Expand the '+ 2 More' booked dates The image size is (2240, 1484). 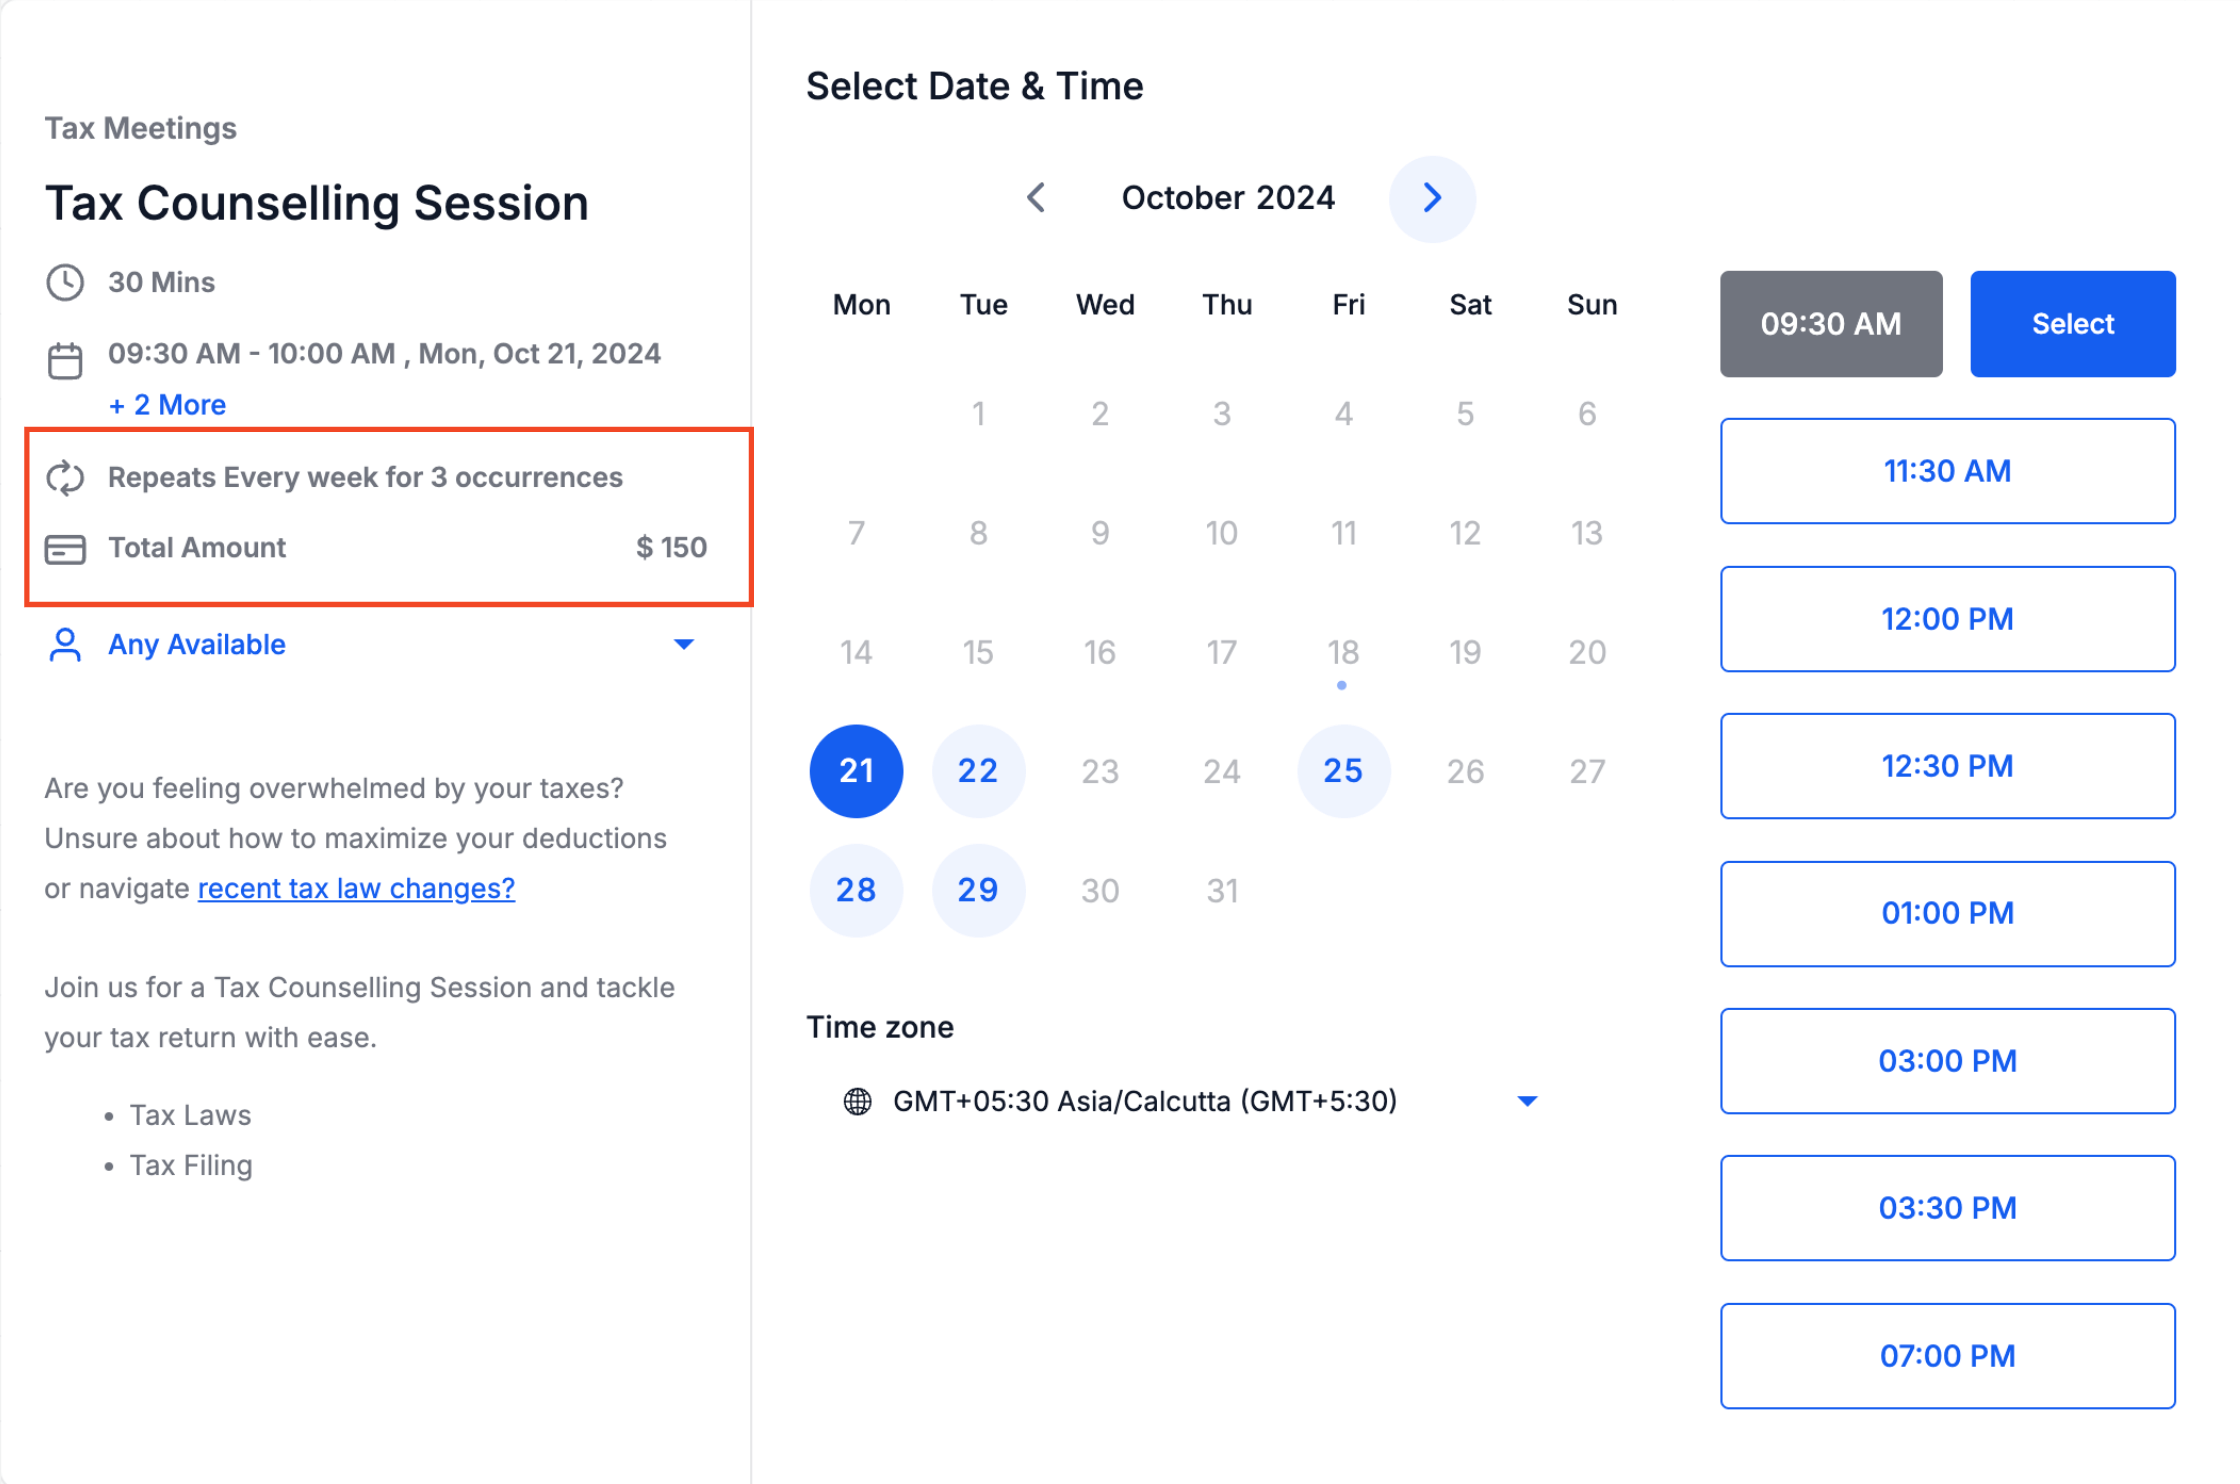(x=167, y=405)
